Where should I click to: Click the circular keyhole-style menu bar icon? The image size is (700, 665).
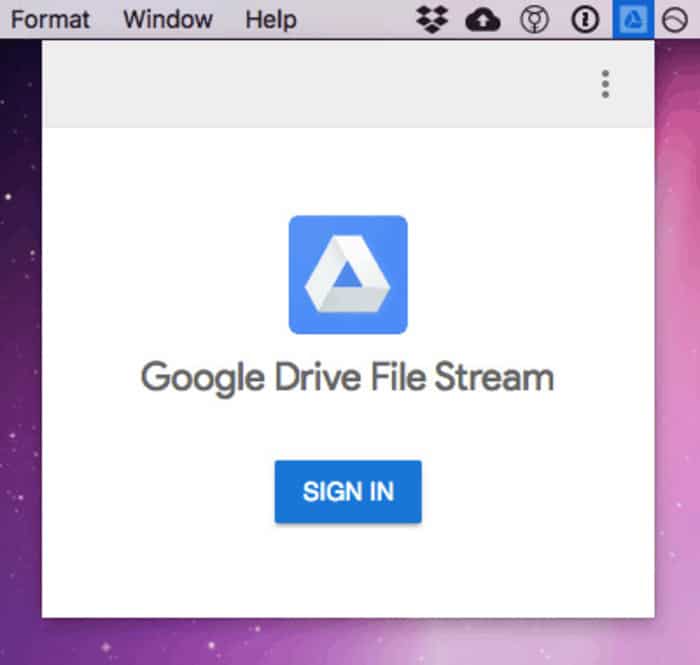tap(534, 20)
